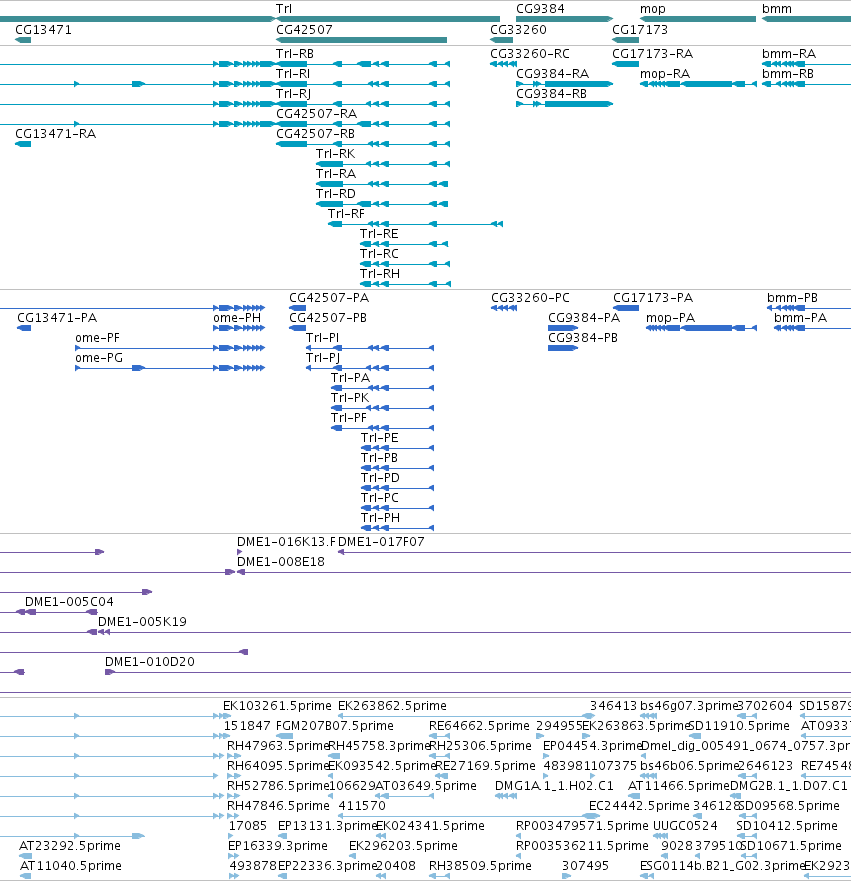Select the EK263862.5prime EST label

[x=392, y=706]
